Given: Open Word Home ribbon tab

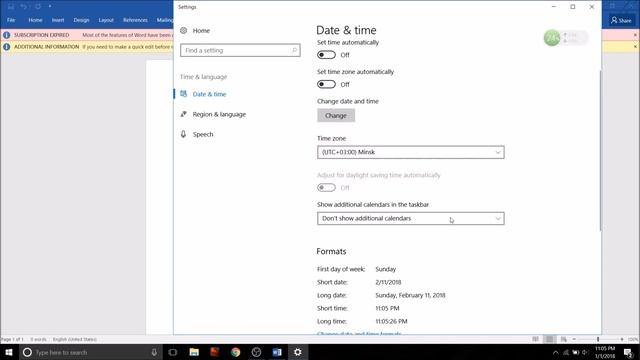Looking at the screenshot, I should pyautogui.click(x=35, y=20).
